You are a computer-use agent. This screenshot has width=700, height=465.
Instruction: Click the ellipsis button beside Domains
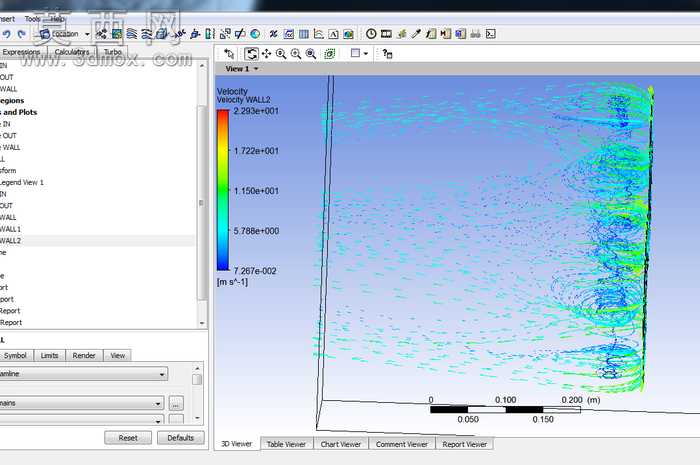click(x=176, y=404)
